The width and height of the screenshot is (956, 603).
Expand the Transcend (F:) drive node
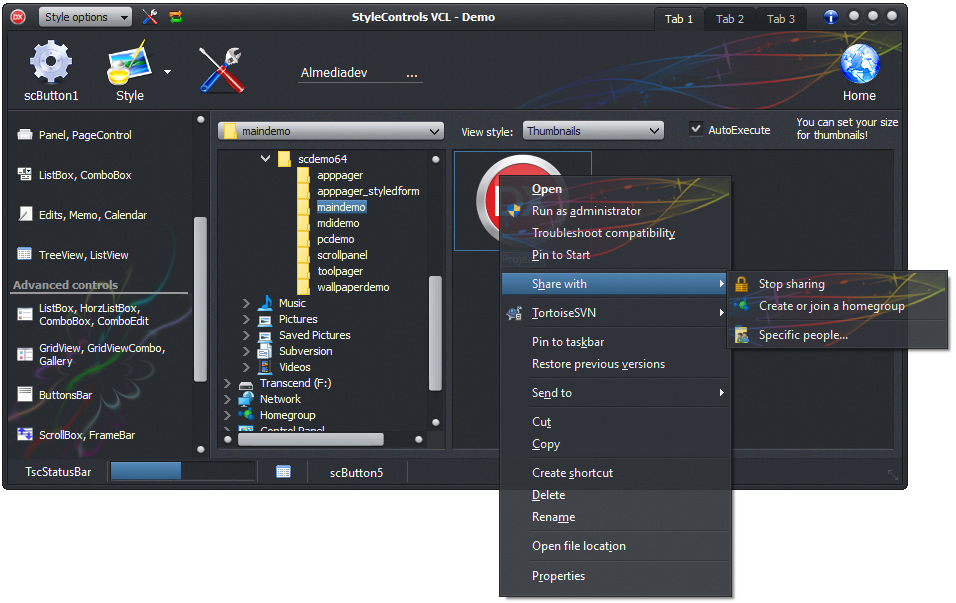[x=227, y=383]
